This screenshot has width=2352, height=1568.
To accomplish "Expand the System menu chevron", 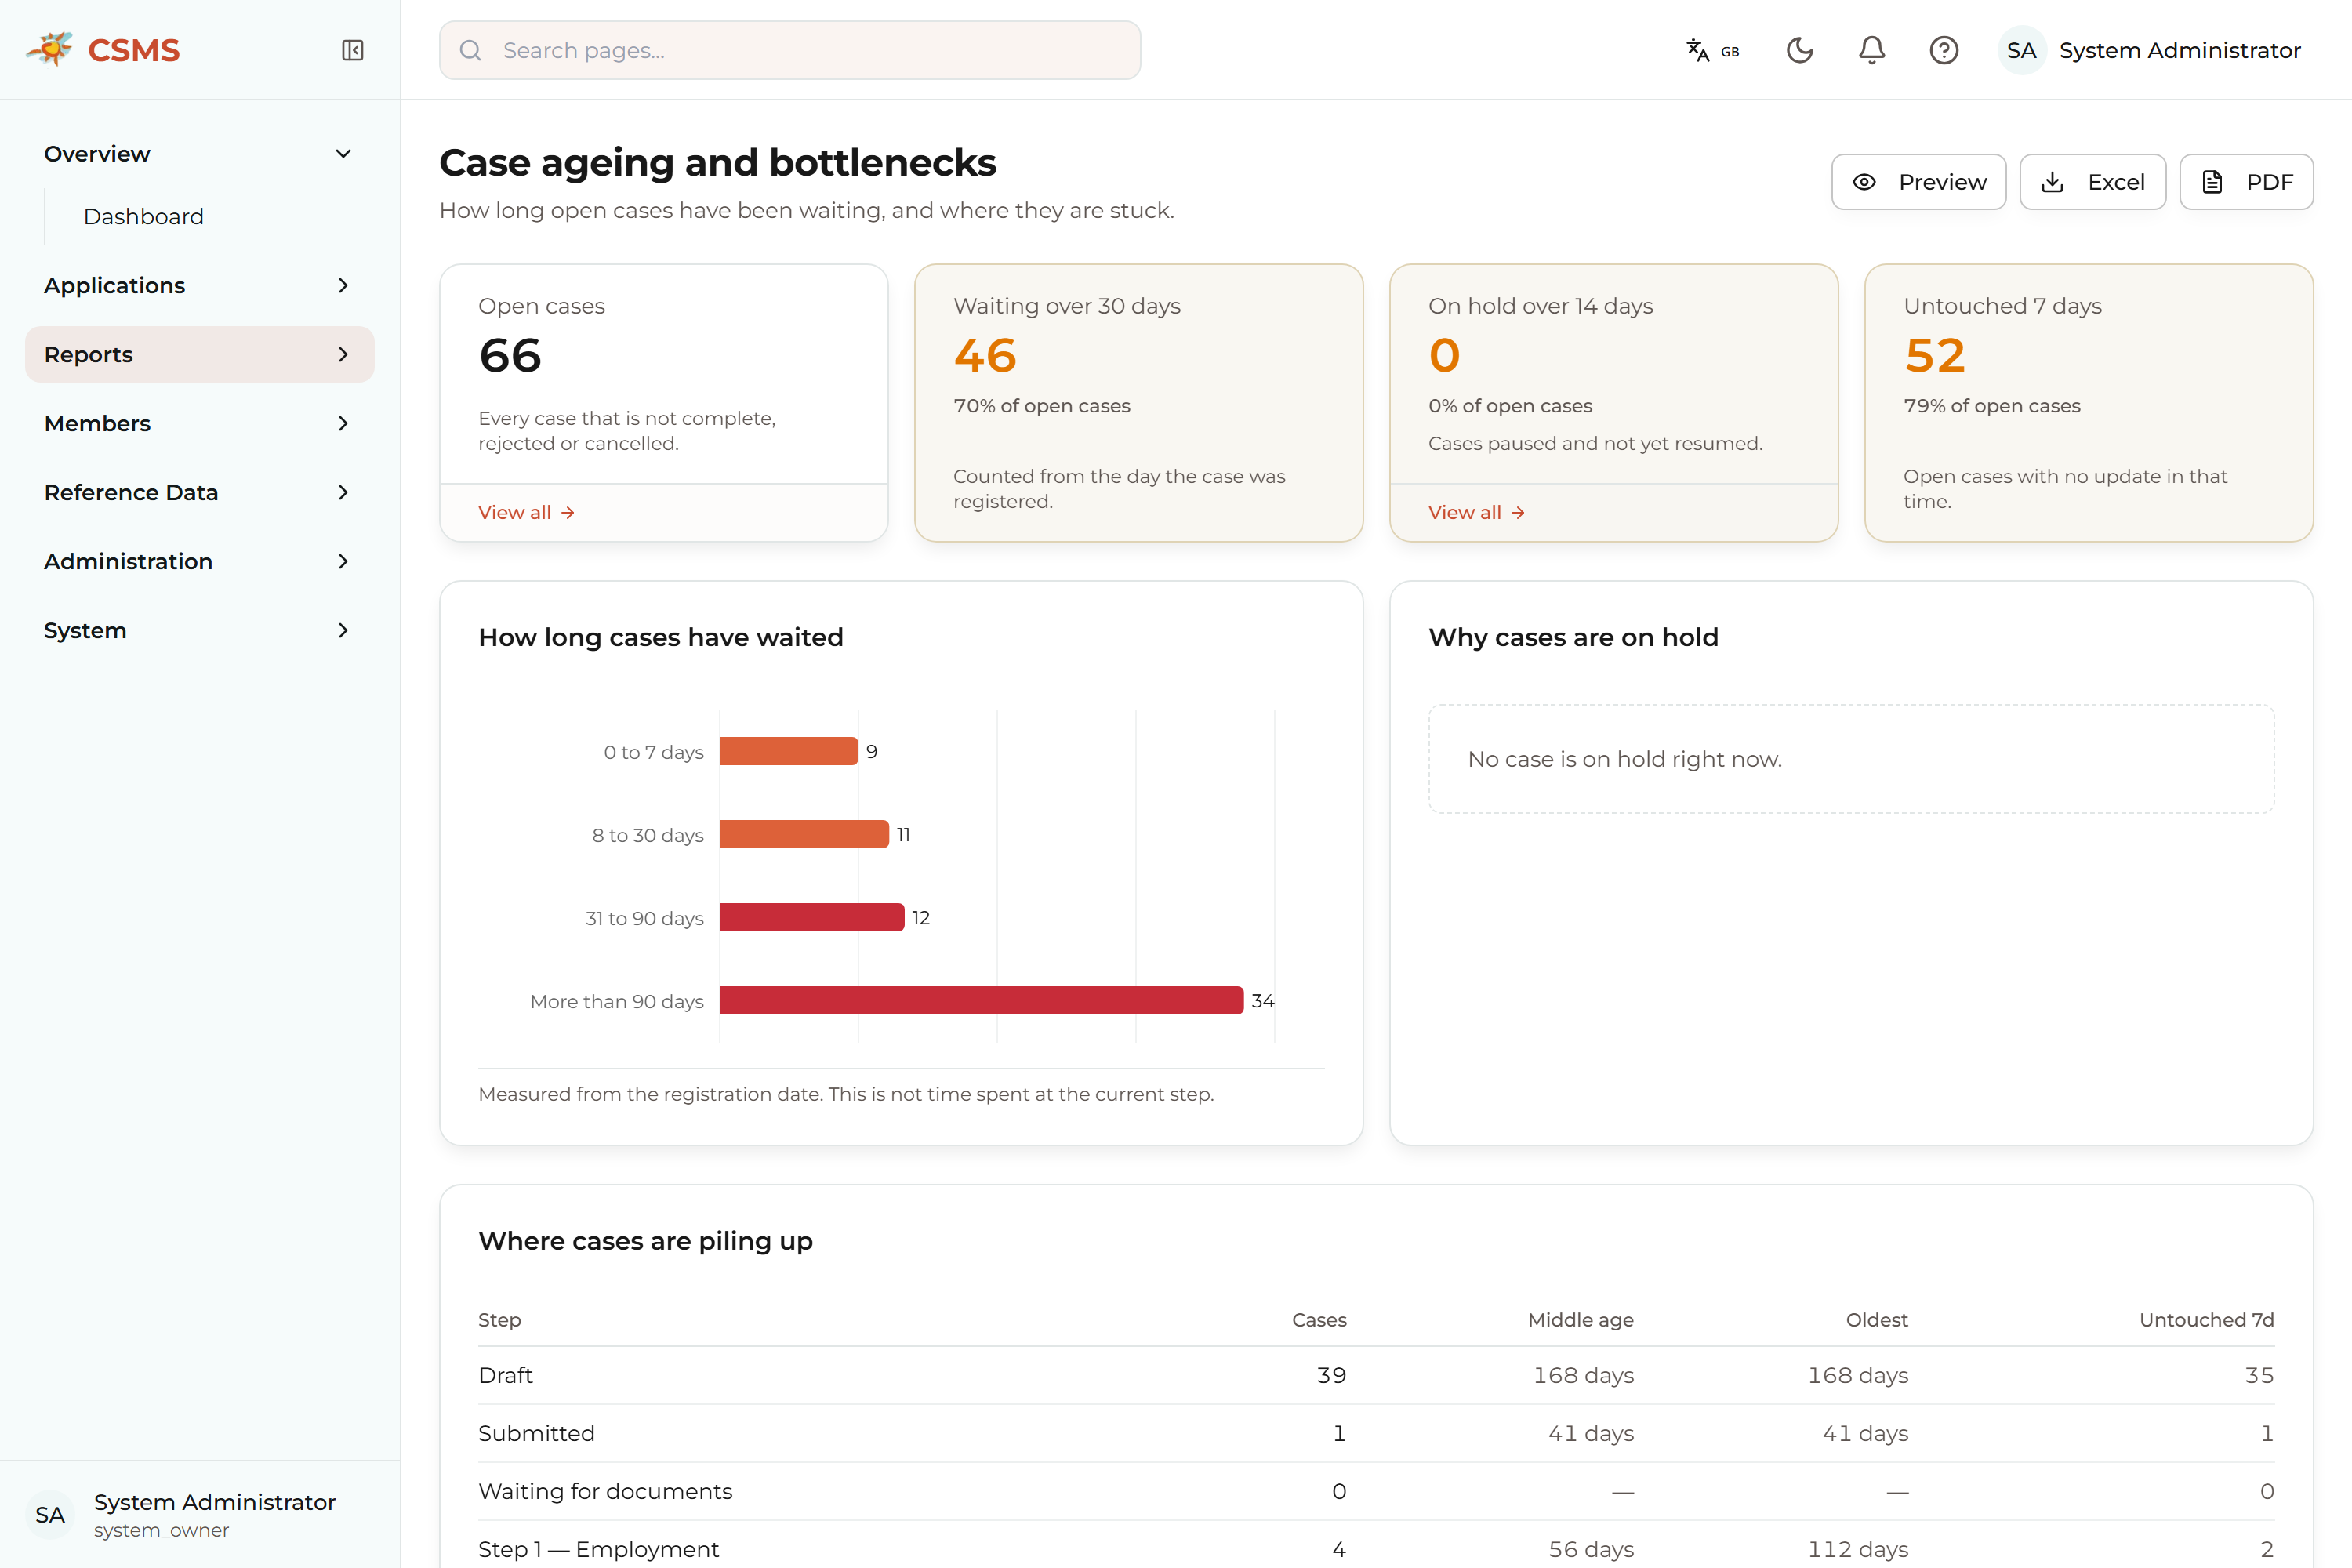I will coord(343,630).
